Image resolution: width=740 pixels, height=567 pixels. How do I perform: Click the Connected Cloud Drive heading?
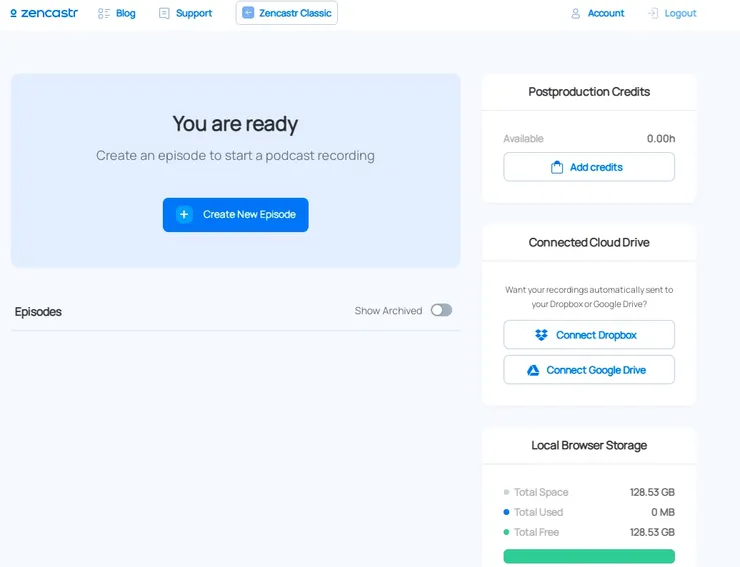click(589, 242)
